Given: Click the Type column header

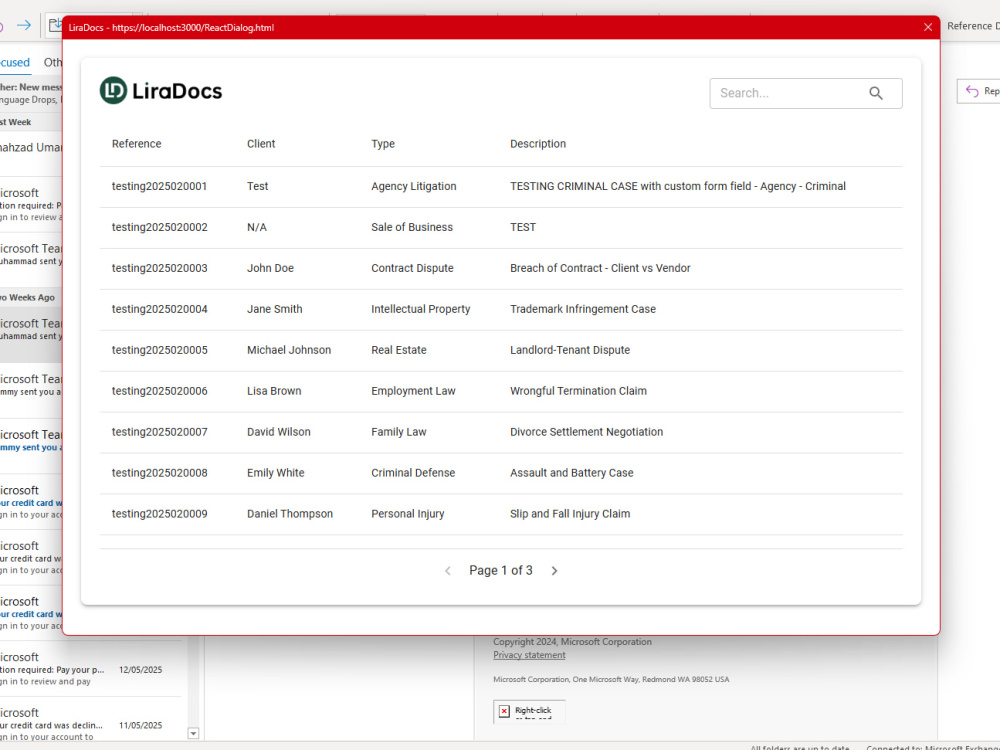Looking at the screenshot, I should (383, 144).
